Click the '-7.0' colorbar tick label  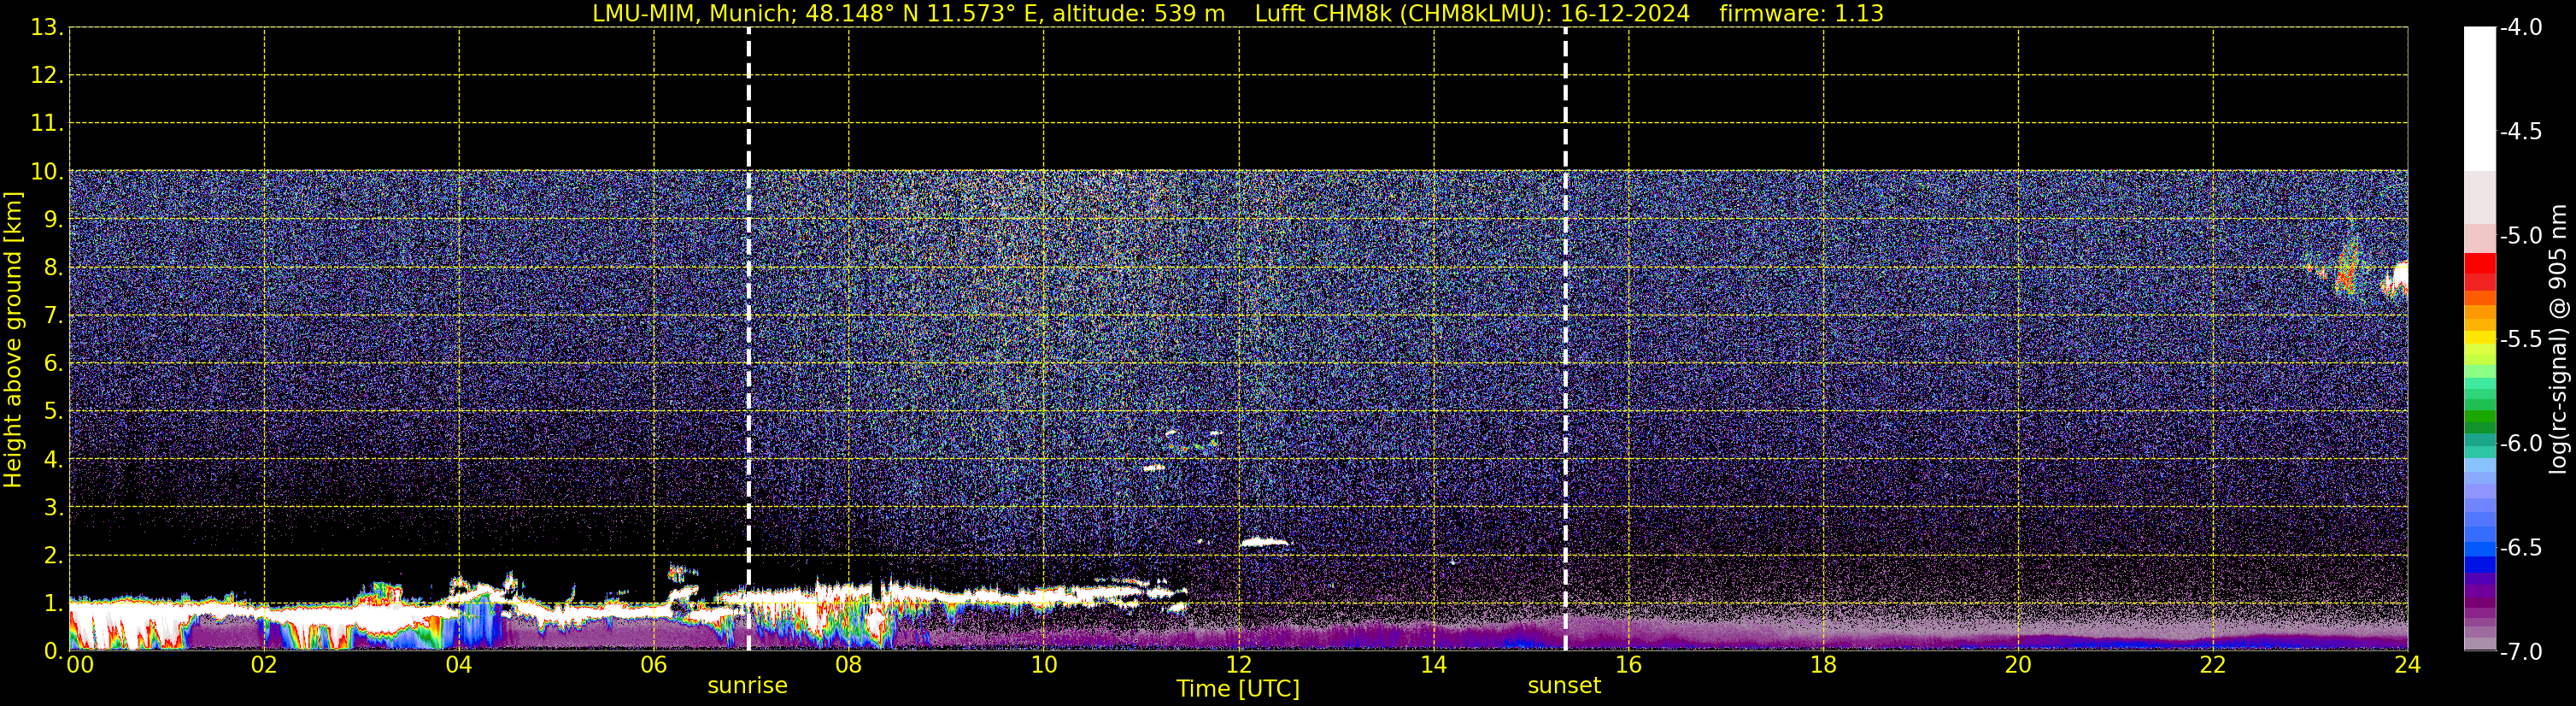tap(2520, 652)
